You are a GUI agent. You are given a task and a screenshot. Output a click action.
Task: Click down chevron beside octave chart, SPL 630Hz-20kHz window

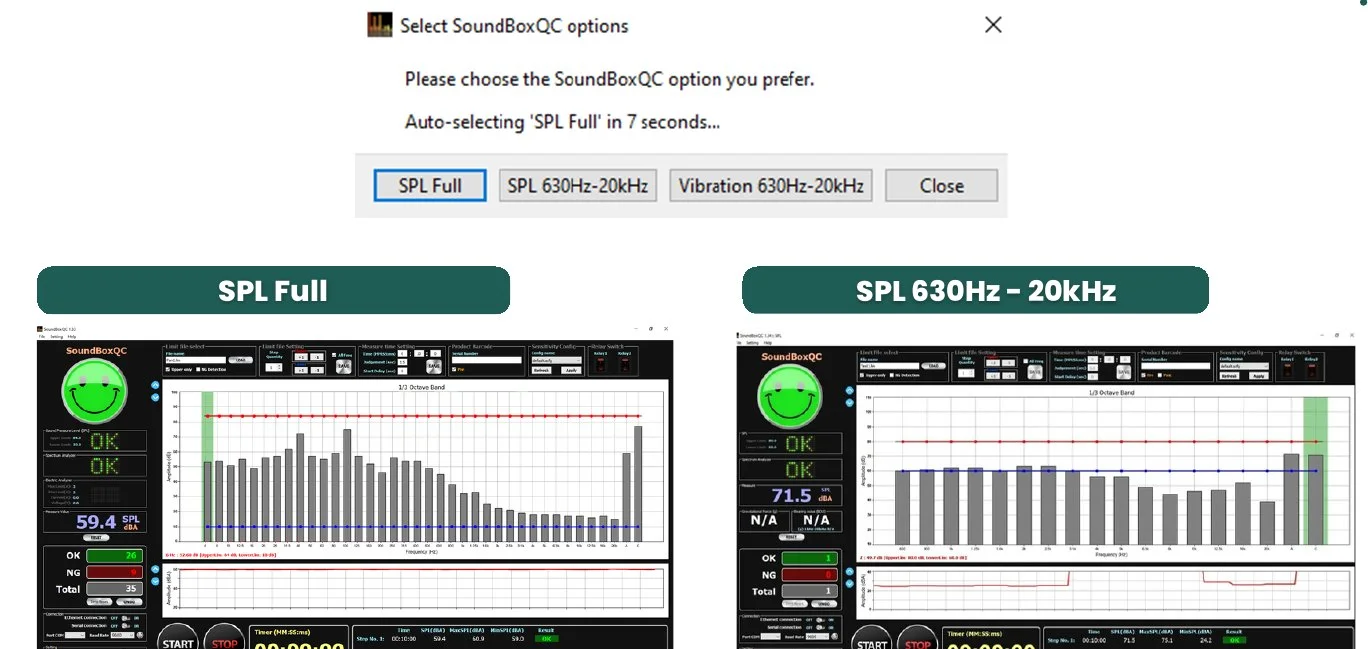point(850,401)
